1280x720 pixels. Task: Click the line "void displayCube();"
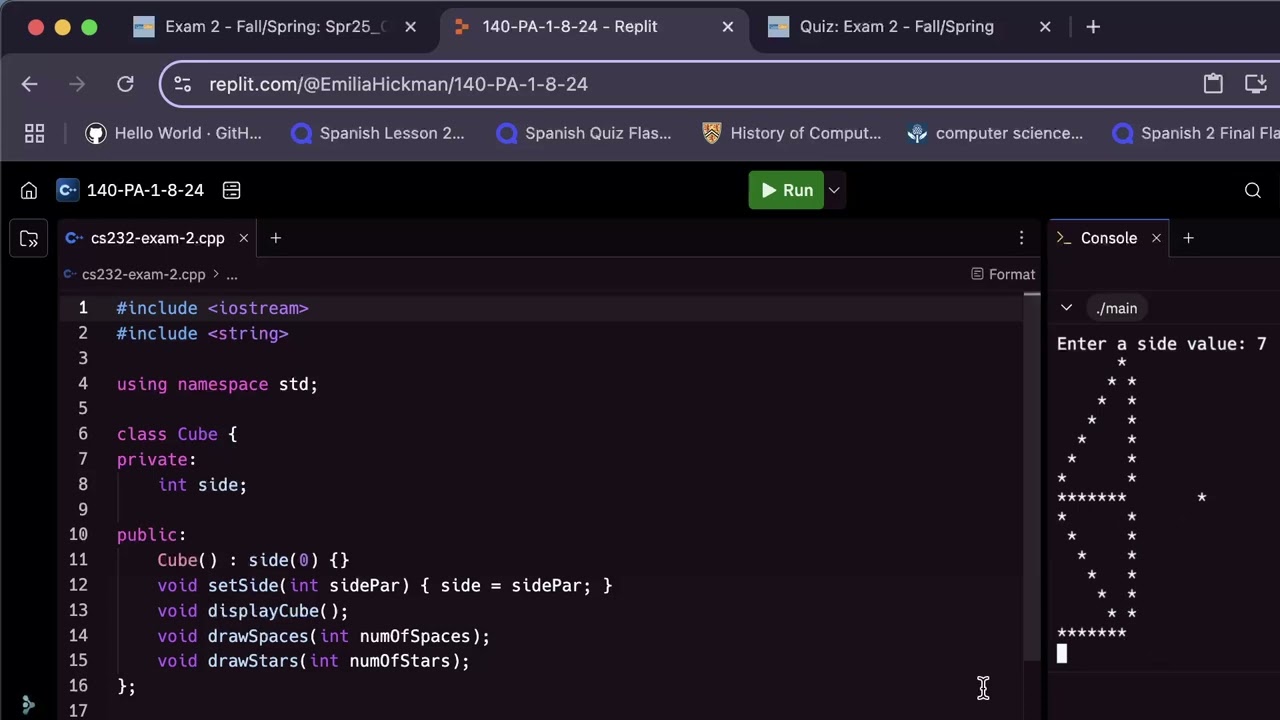click(x=253, y=611)
